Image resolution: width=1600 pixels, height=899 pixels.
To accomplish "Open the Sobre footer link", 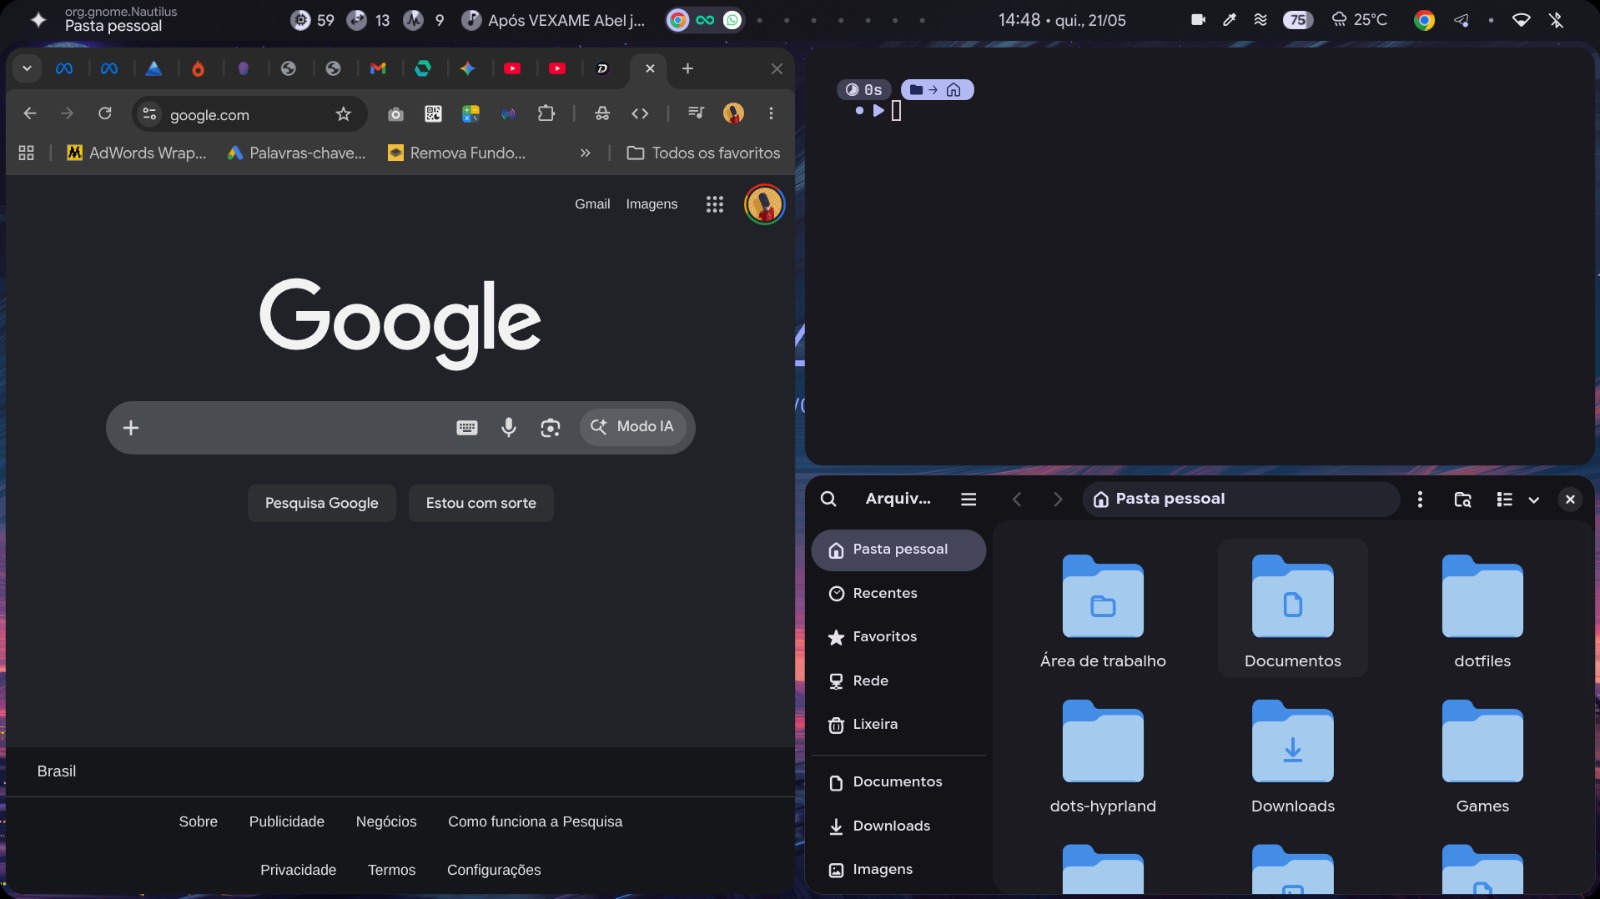I will pos(198,822).
